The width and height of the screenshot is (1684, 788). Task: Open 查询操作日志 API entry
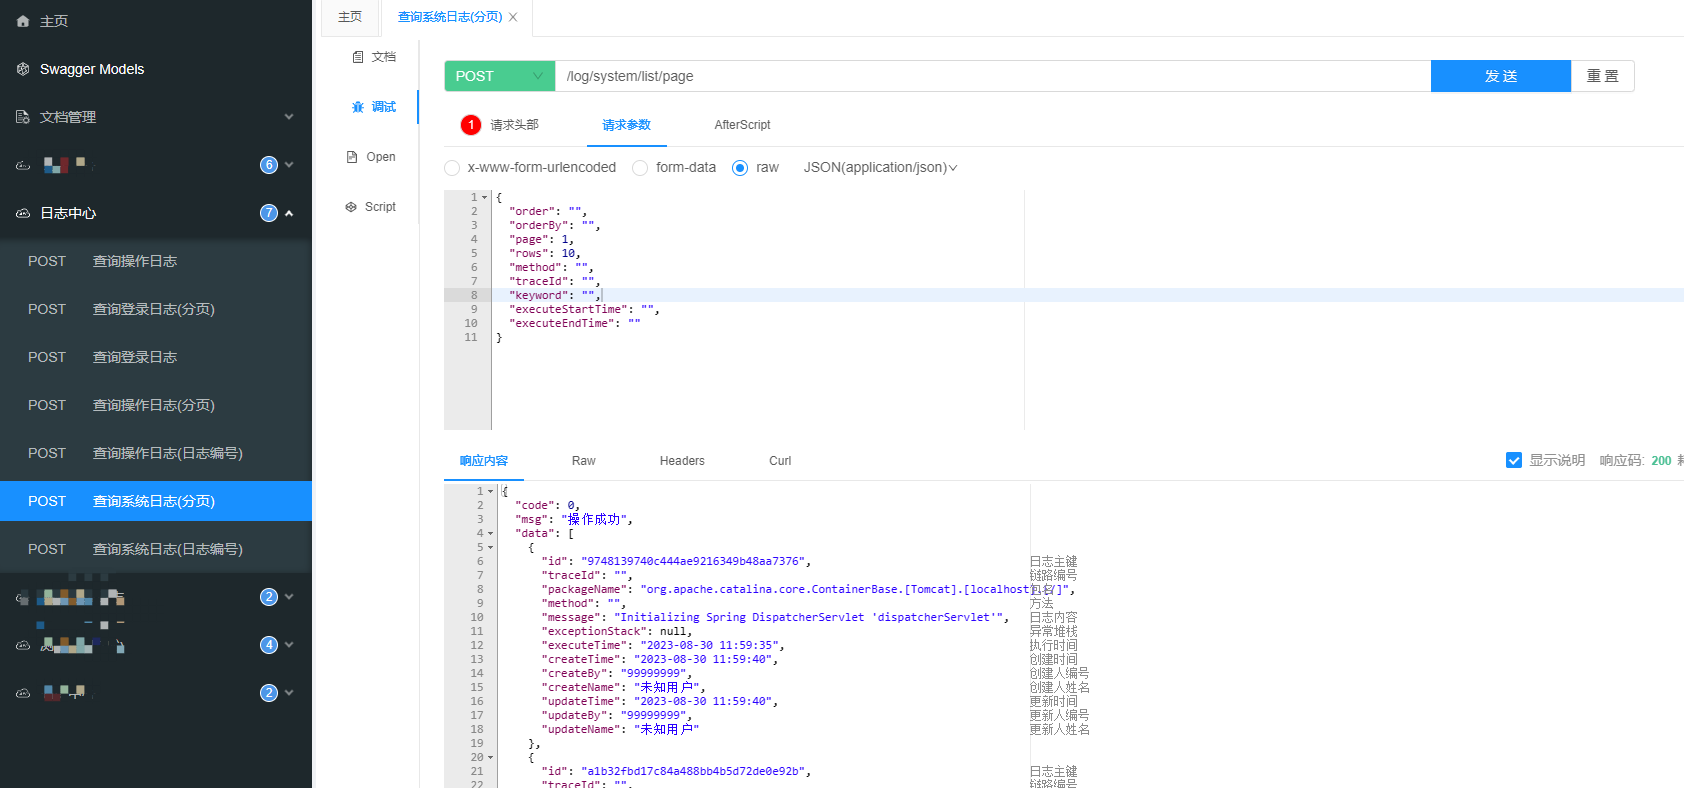[156, 261]
